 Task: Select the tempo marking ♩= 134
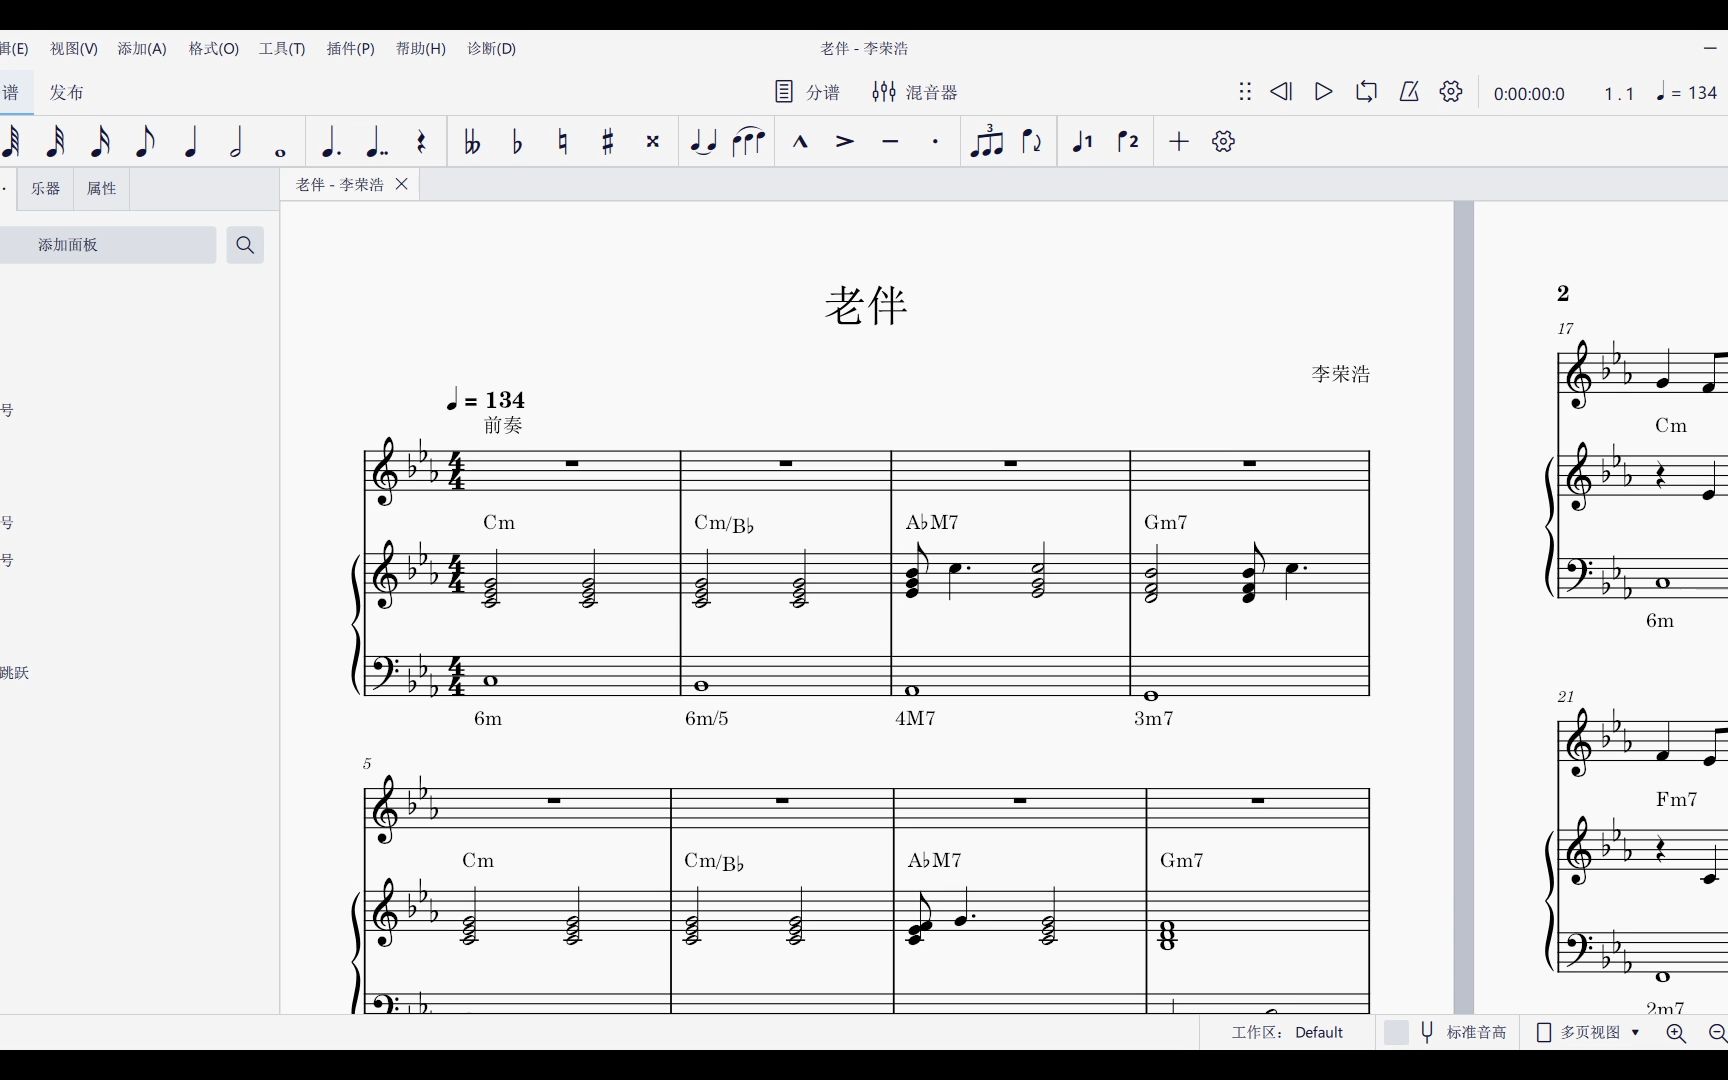(x=485, y=400)
